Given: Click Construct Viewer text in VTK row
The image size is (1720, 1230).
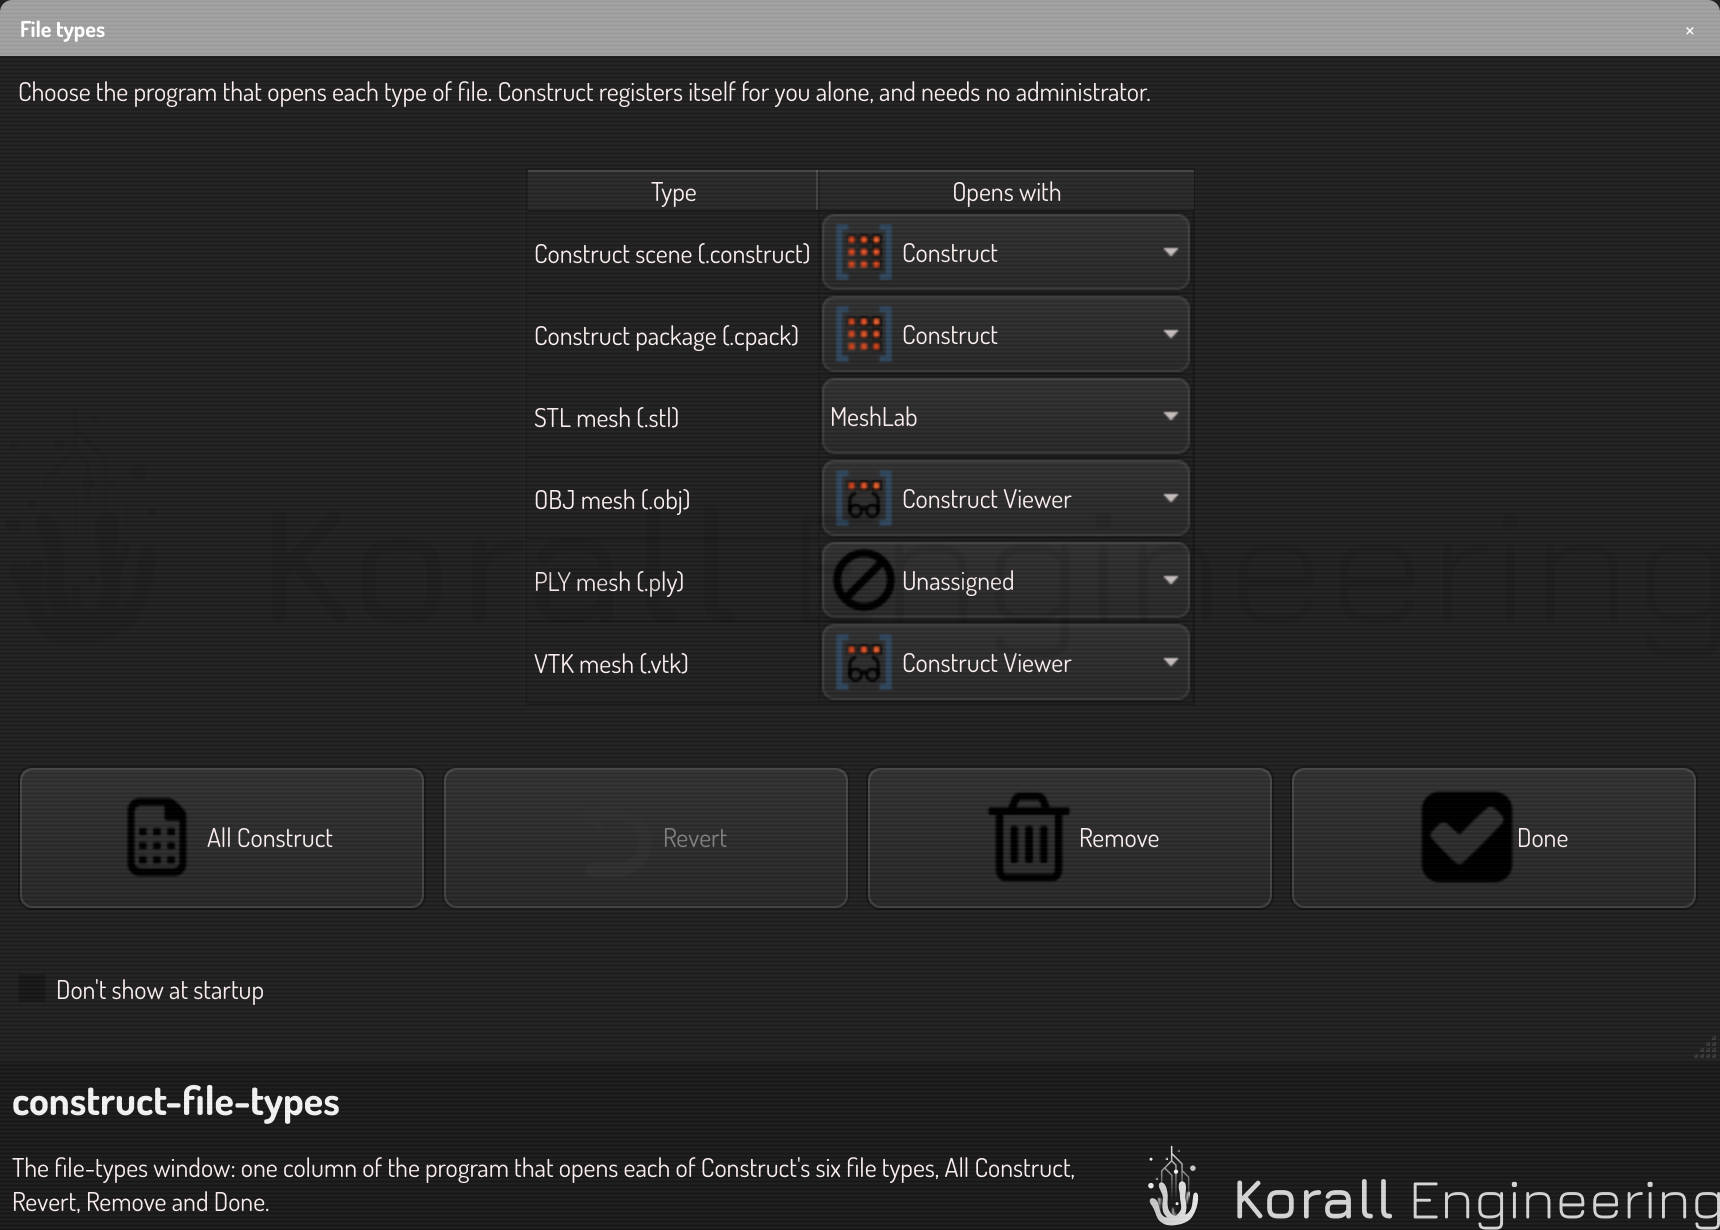Looking at the screenshot, I should 986,663.
